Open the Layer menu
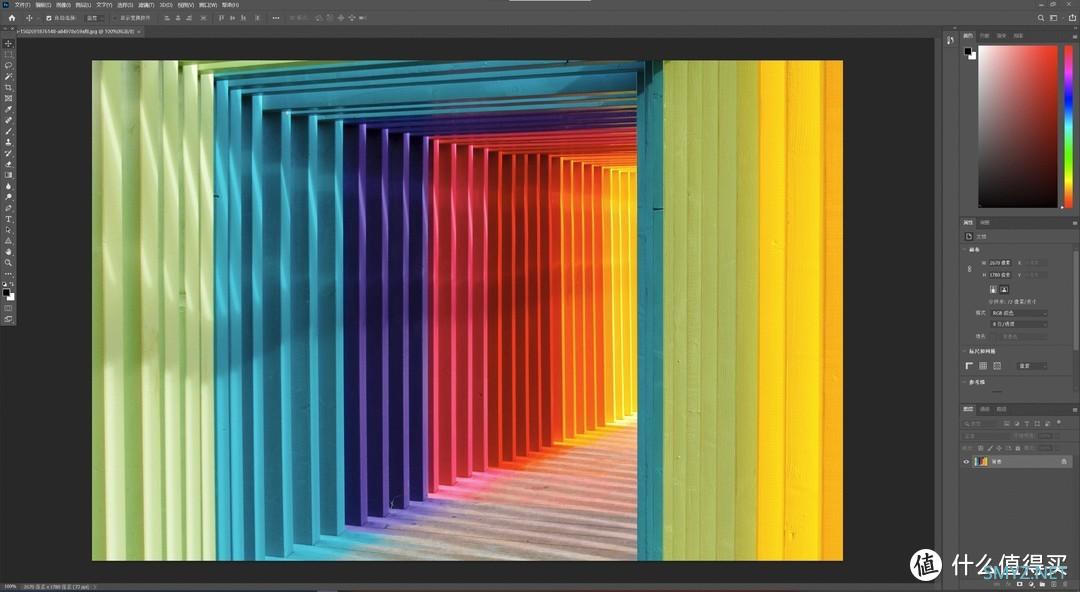The height and width of the screenshot is (592, 1080). [83, 5]
